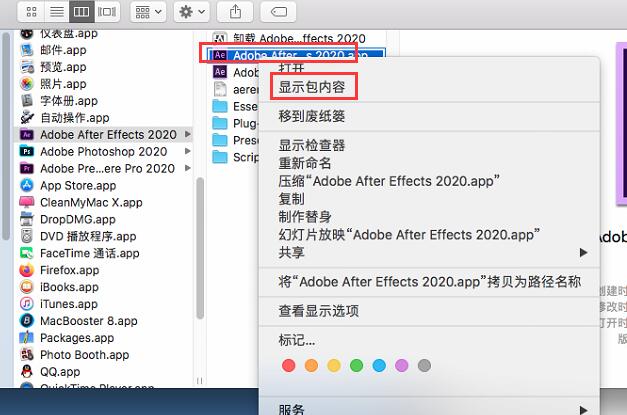
Task: Select DVD 播放程序.app icon
Action: [x=26, y=236]
